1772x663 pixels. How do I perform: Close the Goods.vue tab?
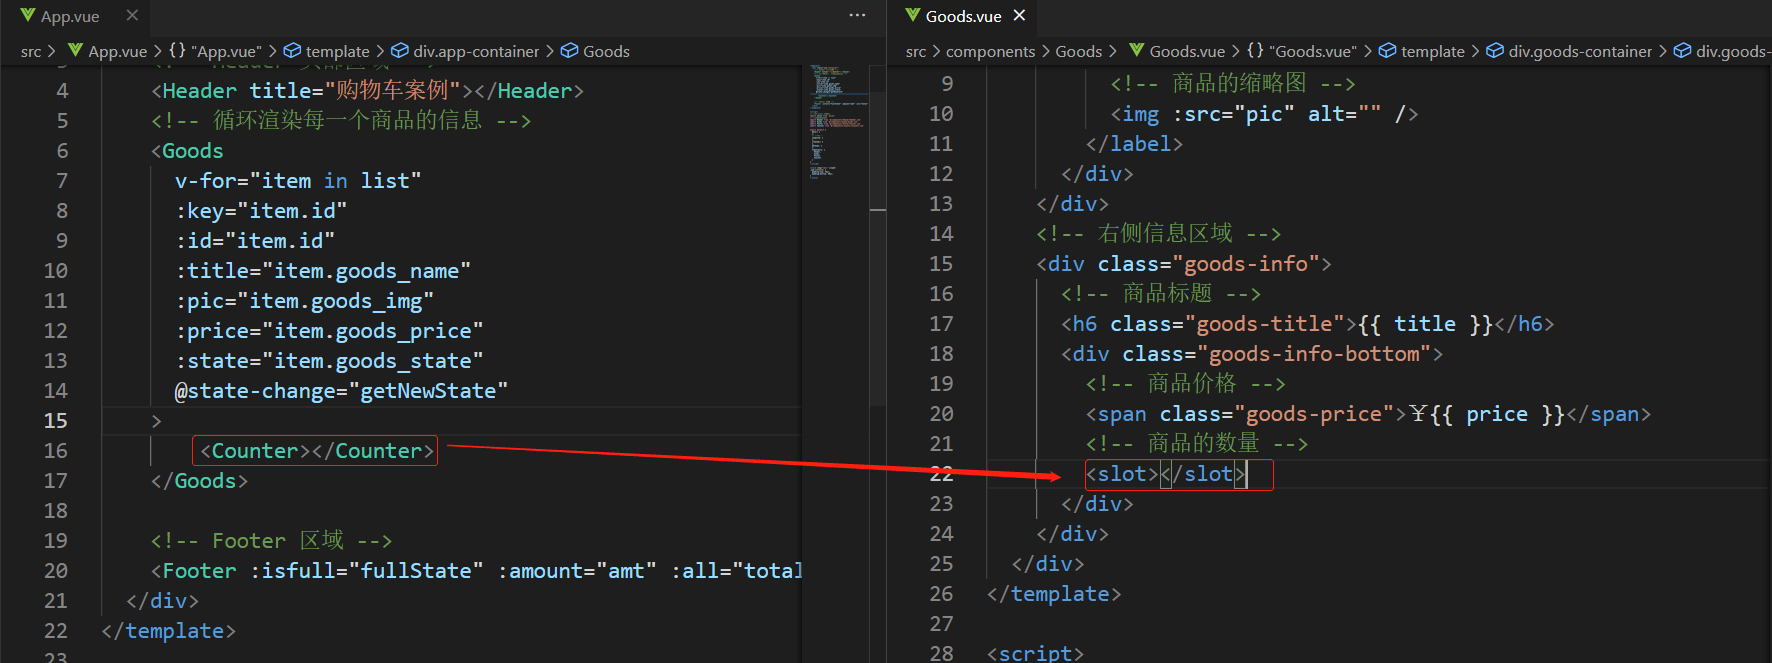coord(1019,16)
